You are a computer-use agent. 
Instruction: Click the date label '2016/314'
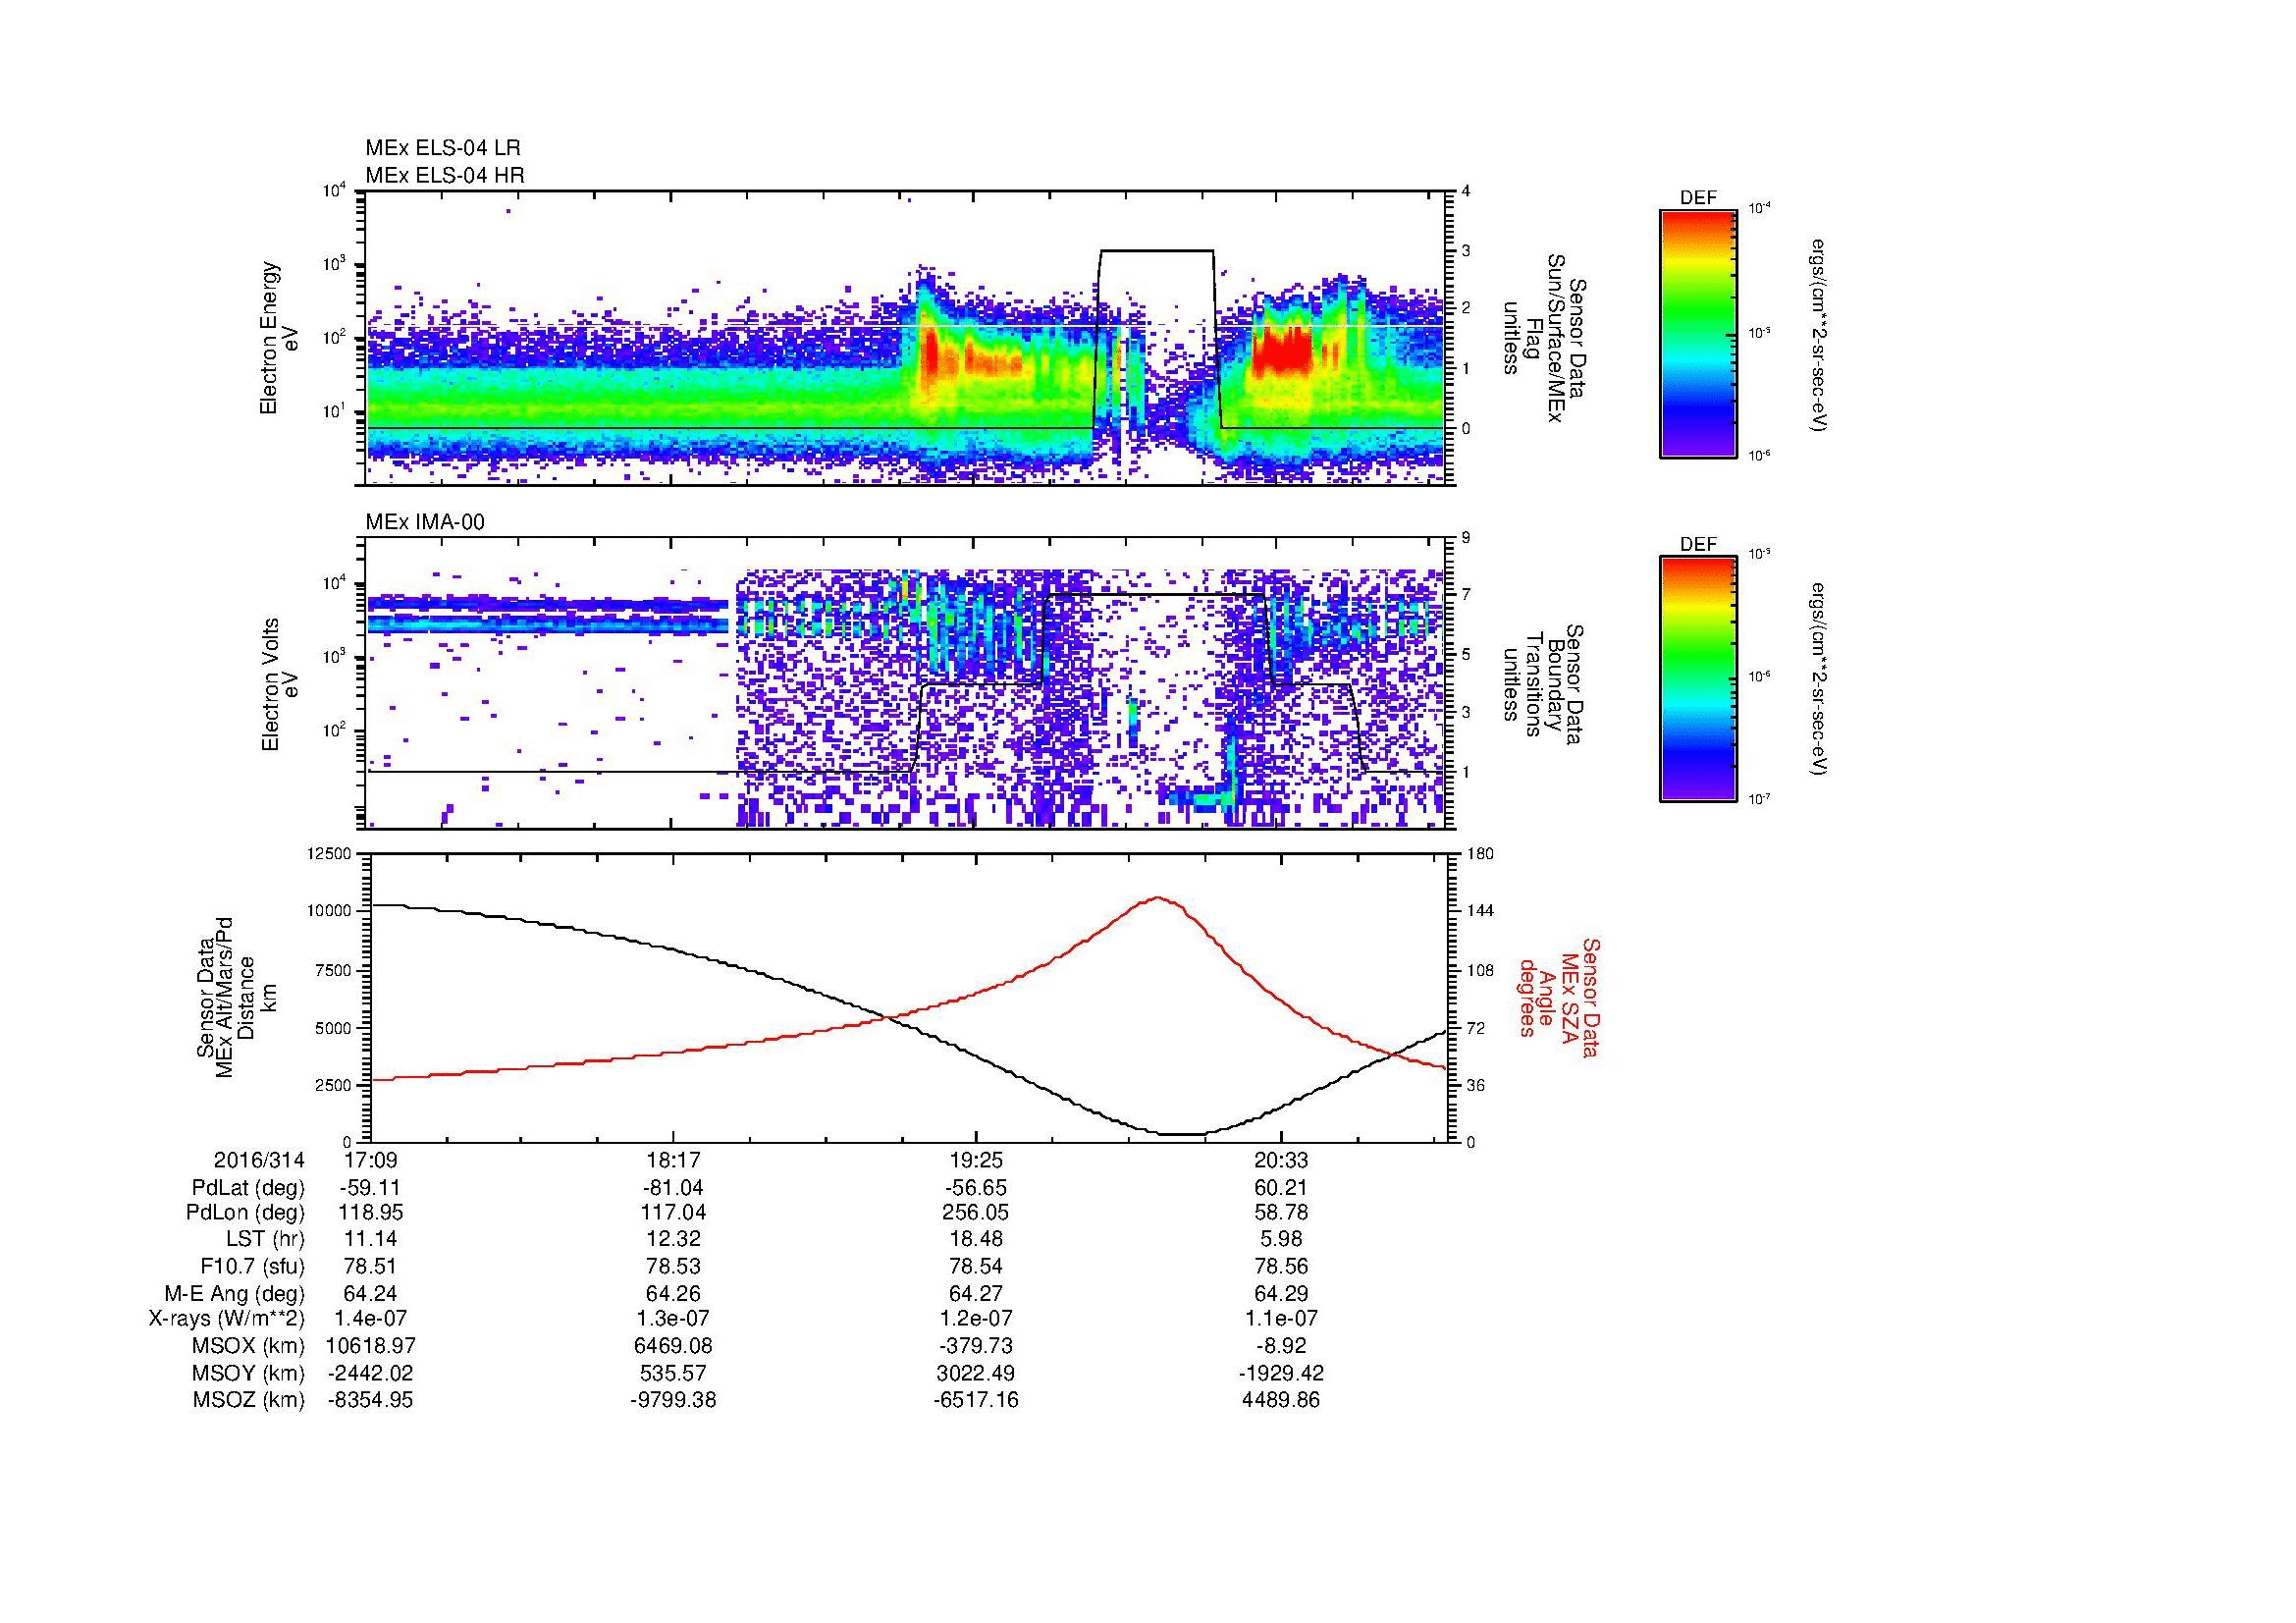(259, 1160)
